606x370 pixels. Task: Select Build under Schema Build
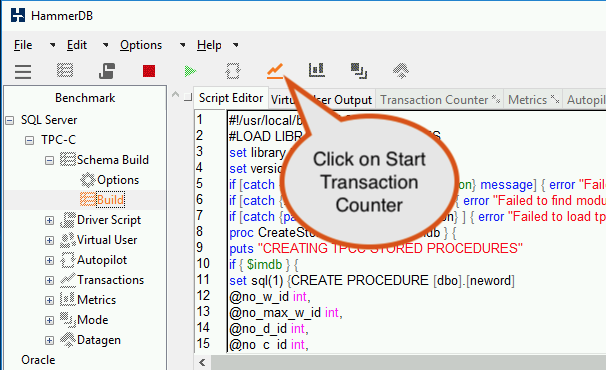(110, 200)
